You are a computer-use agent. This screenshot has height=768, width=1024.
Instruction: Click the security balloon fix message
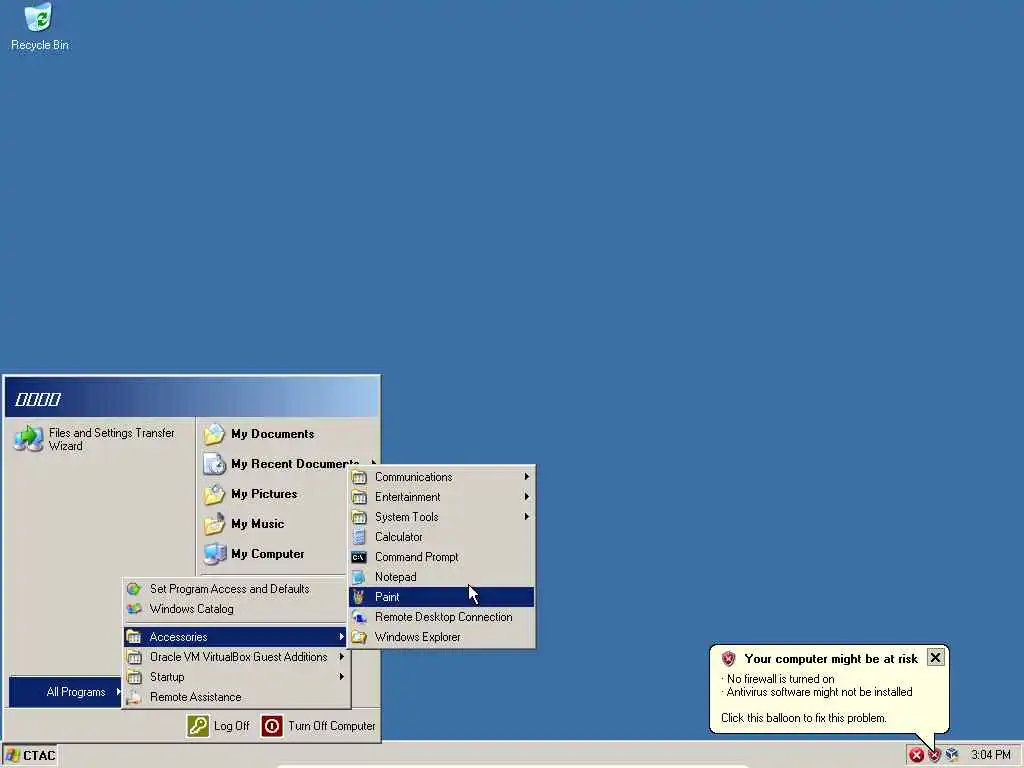coord(803,718)
